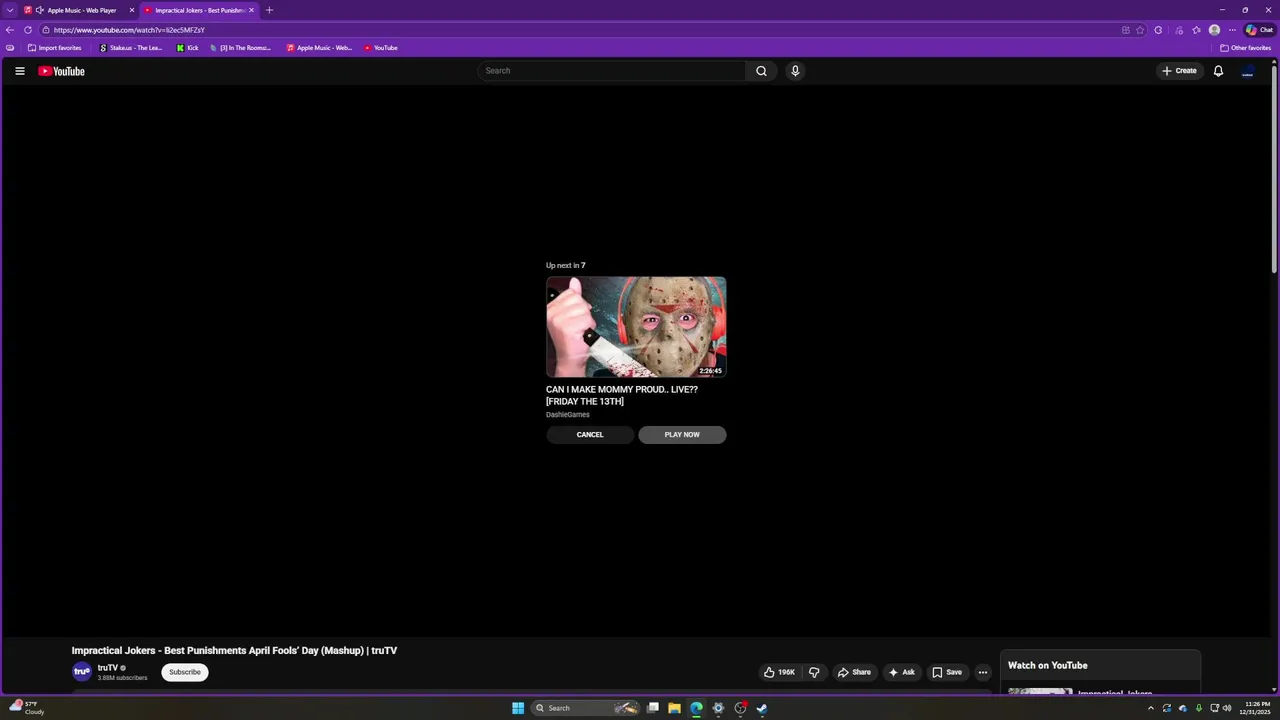Image resolution: width=1280 pixels, height=720 pixels.
Task: Start voice search with microphone icon
Action: [x=795, y=71]
